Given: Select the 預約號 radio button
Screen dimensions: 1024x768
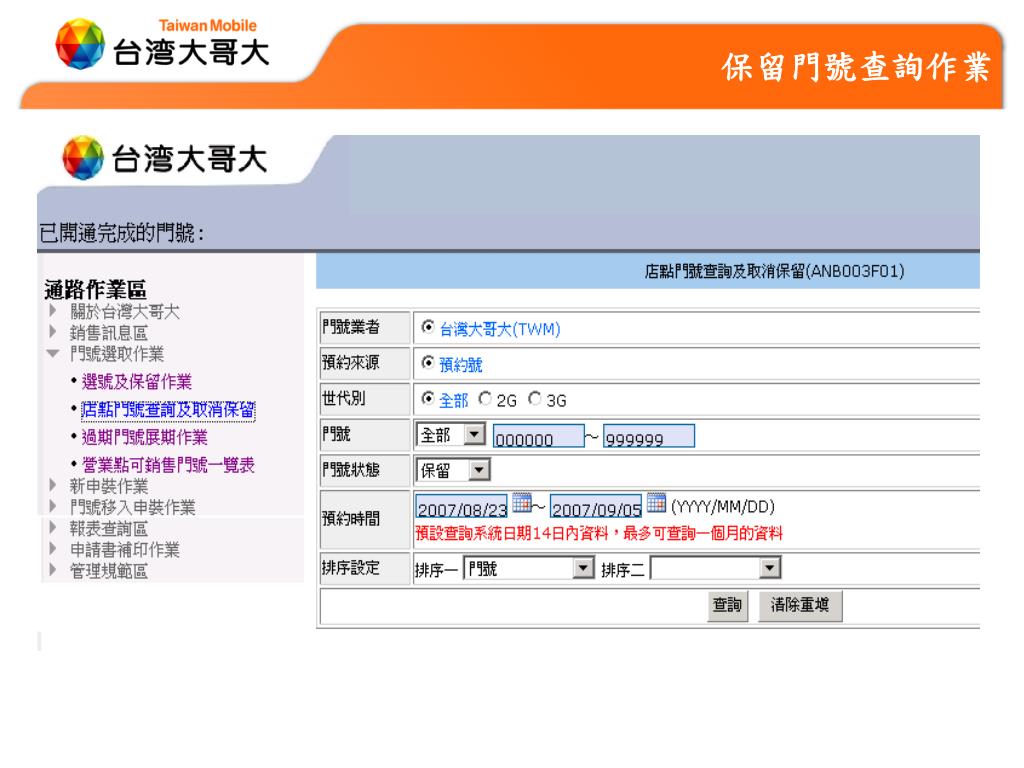Looking at the screenshot, I should [428, 362].
